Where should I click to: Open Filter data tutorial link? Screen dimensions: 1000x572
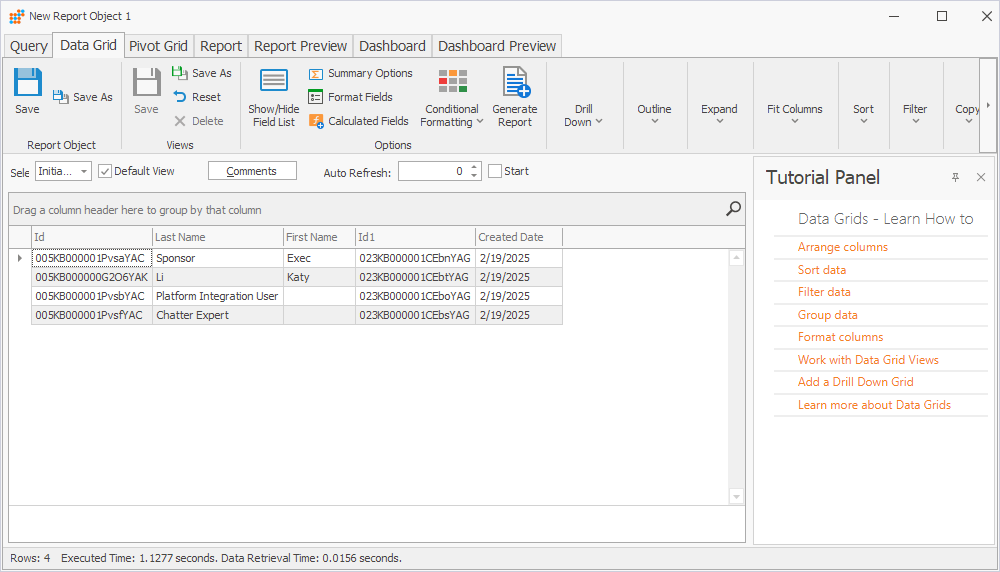pos(824,291)
